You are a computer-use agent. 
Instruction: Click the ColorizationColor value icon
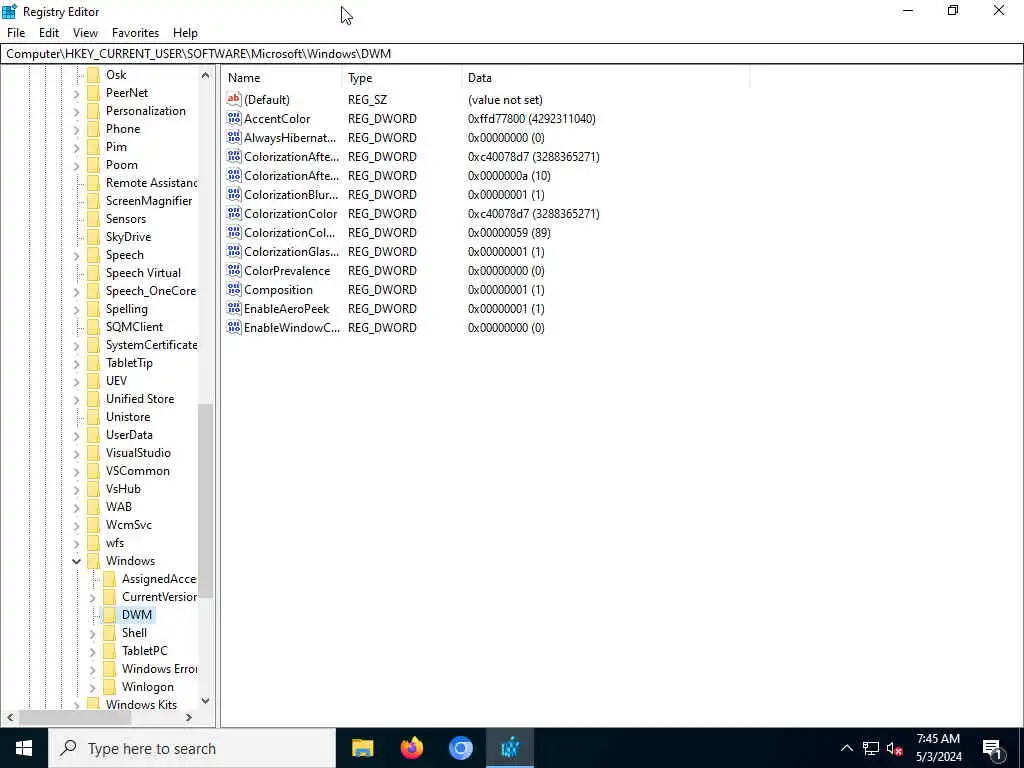point(234,214)
